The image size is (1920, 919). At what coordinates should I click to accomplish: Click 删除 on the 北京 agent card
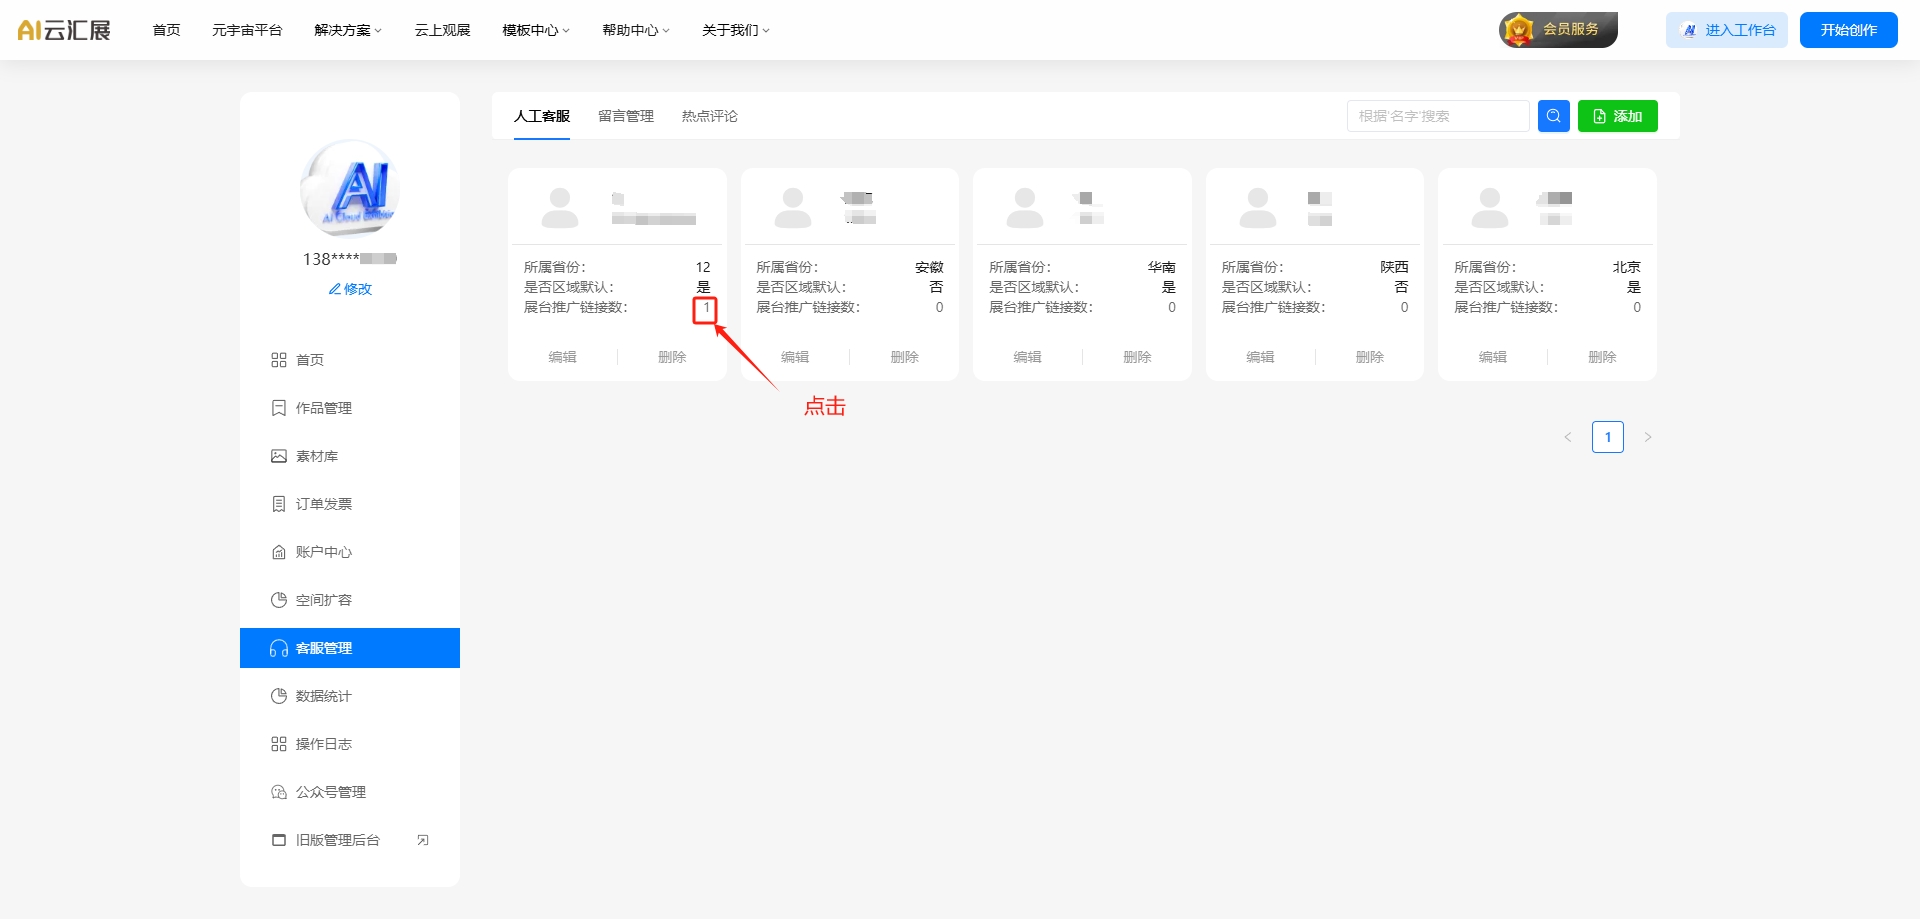tap(1602, 357)
